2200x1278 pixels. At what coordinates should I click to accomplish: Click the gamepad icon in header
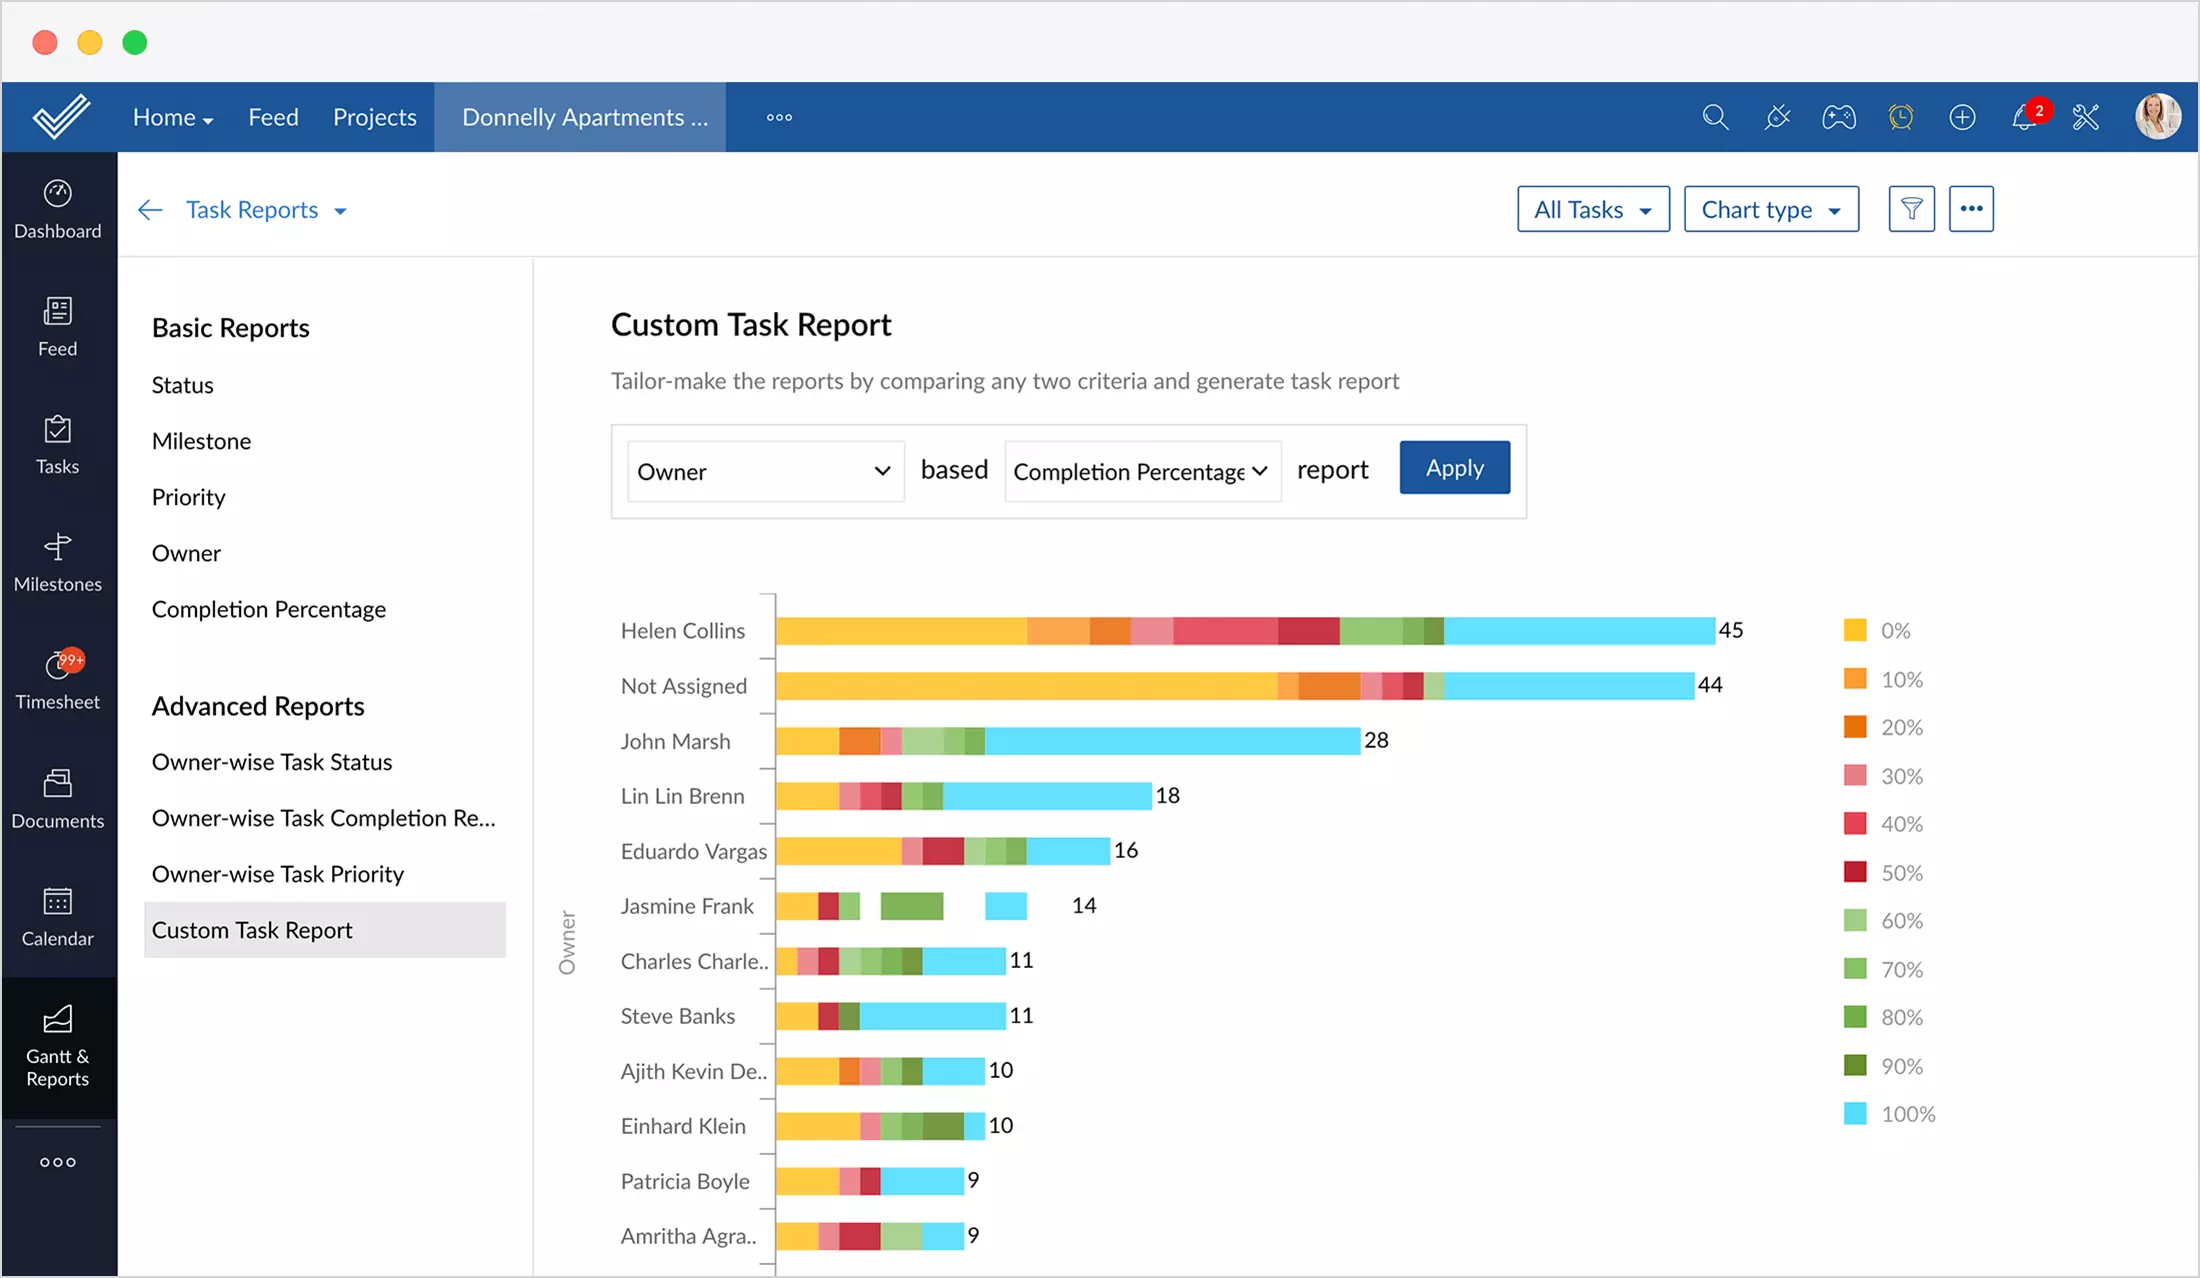click(x=1838, y=117)
